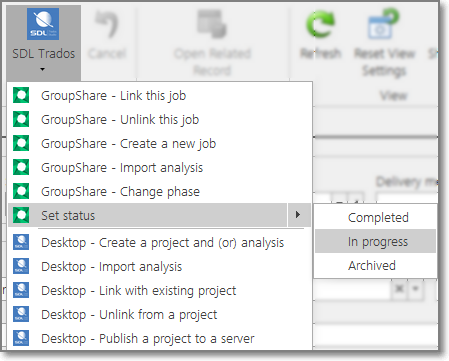The height and width of the screenshot is (361, 449).
Task: Click the green Refresh arrow icon
Action: pyautogui.click(x=320, y=23)
